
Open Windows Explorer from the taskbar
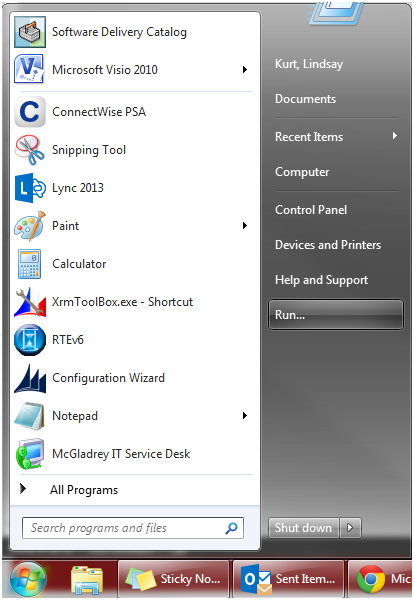87,580
